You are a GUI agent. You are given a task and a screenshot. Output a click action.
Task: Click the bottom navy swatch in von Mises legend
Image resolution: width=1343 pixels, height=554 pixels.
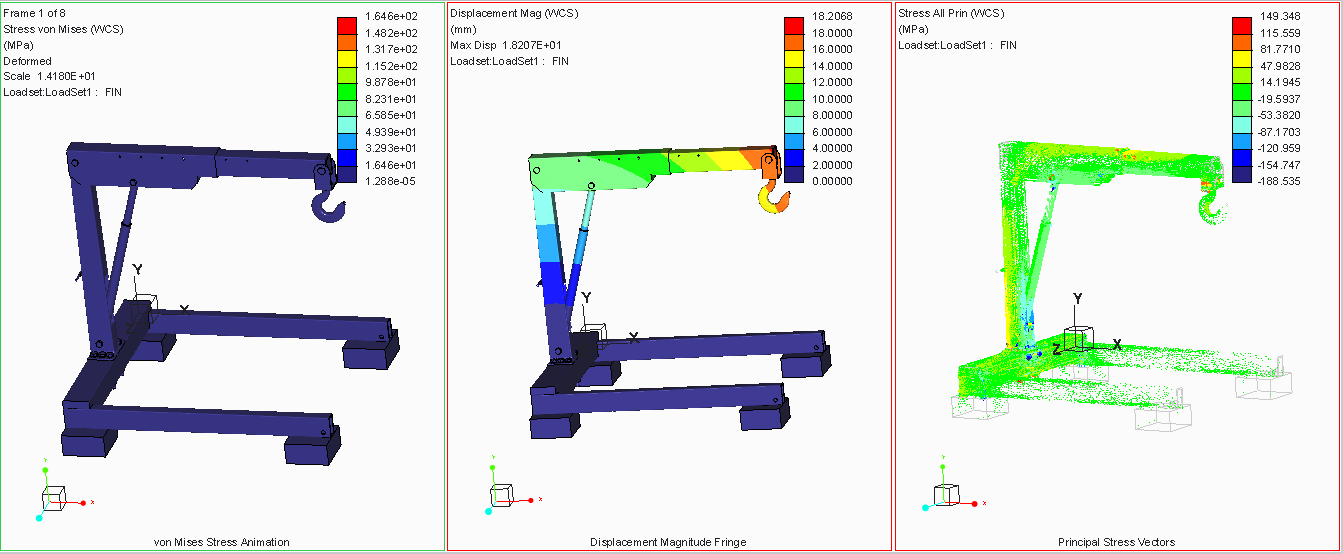[x=346, y=173]
